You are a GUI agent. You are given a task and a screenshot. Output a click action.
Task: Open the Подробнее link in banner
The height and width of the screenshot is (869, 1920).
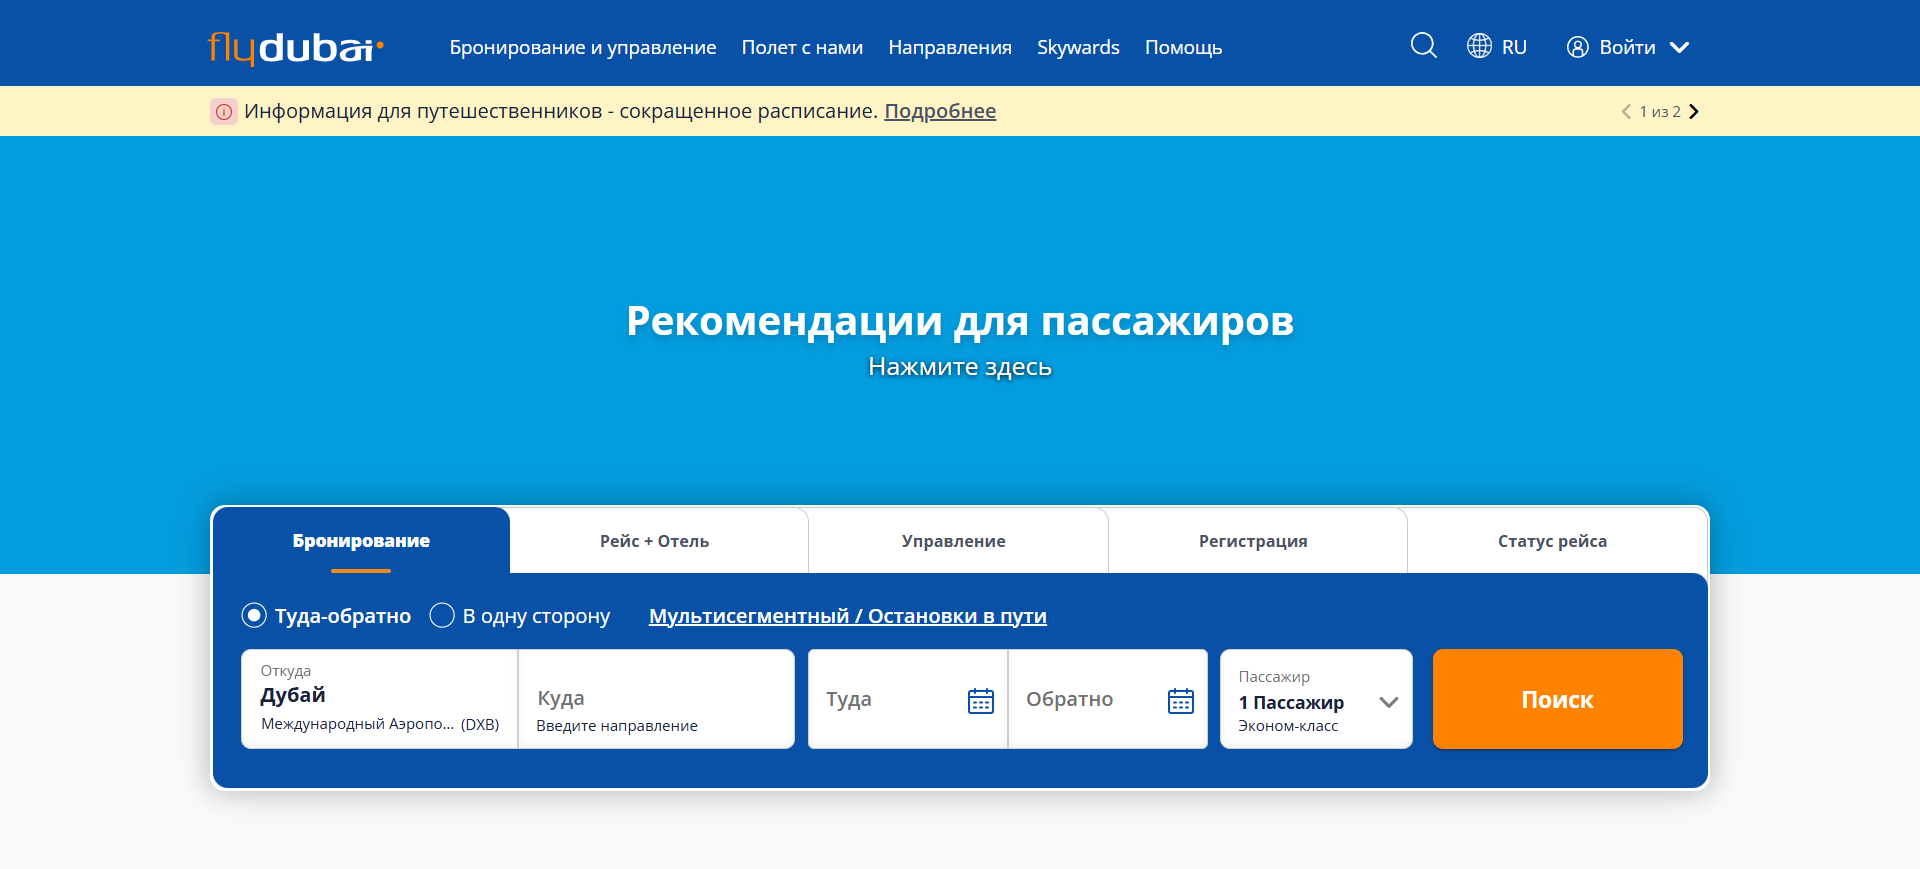(x=940, y=111)
